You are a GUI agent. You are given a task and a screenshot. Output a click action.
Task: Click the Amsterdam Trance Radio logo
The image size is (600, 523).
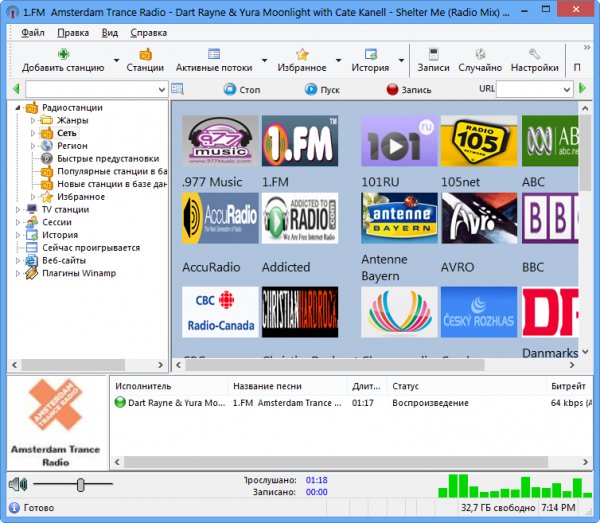[x=56, y=405]
